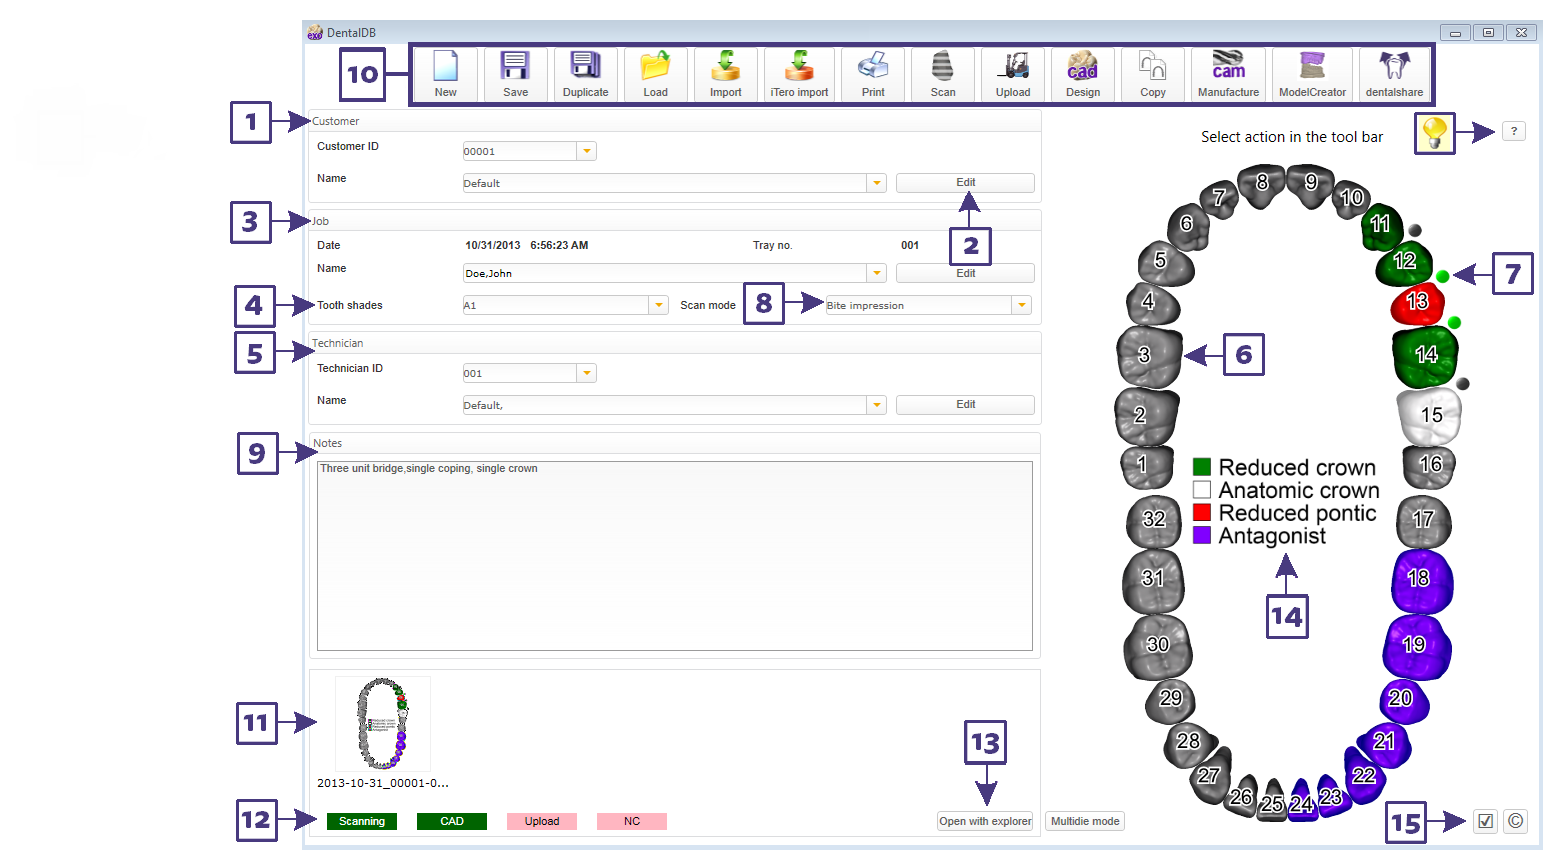Click the pink Upload status tab
This screenshot has width=1557, height=855.
[x=542, y=821]
